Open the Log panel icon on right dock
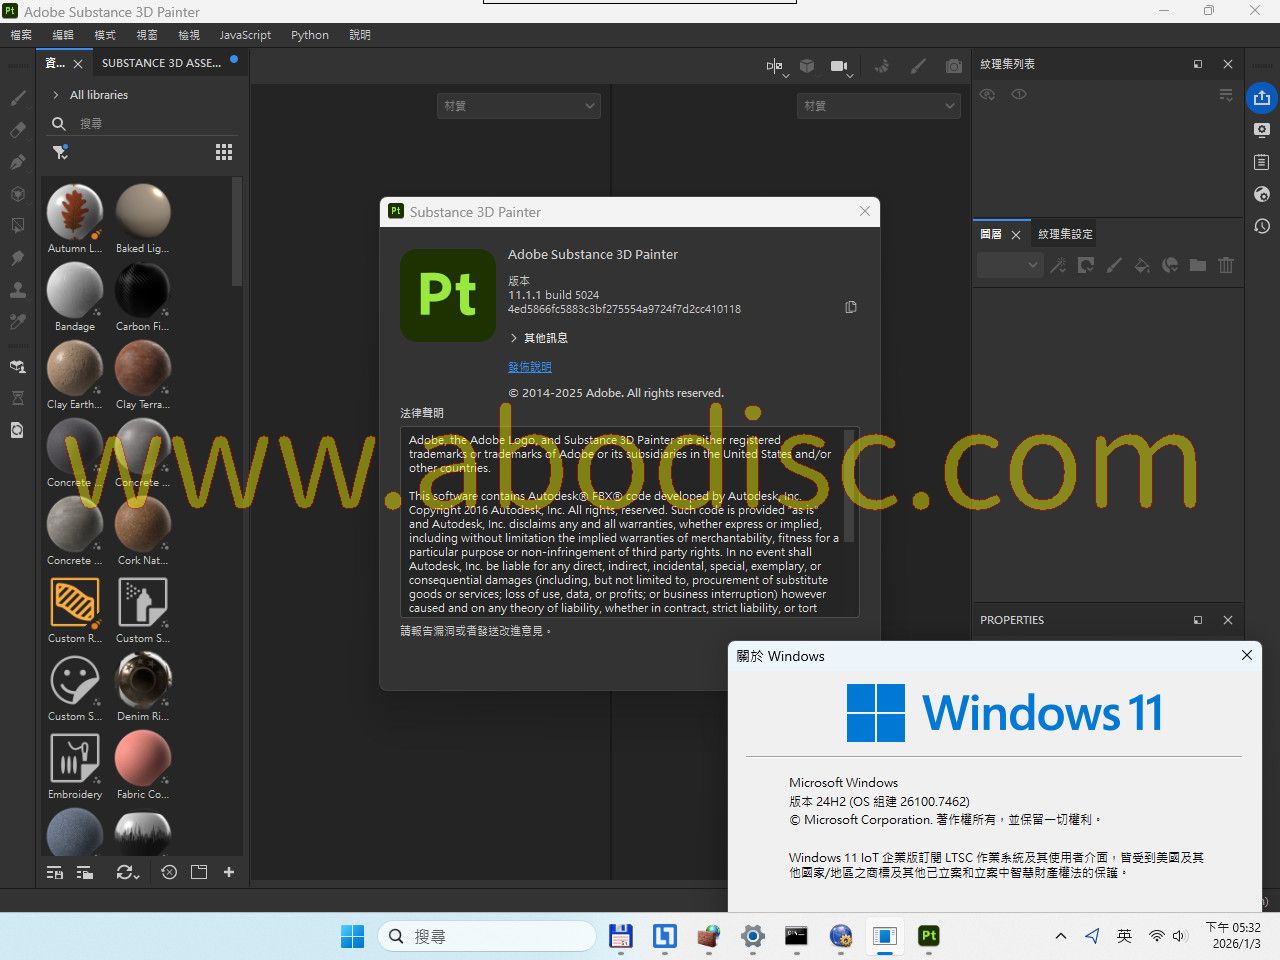Image resolution: width=1280 pixels, height=960 pixels. (x=1262, y=162)
